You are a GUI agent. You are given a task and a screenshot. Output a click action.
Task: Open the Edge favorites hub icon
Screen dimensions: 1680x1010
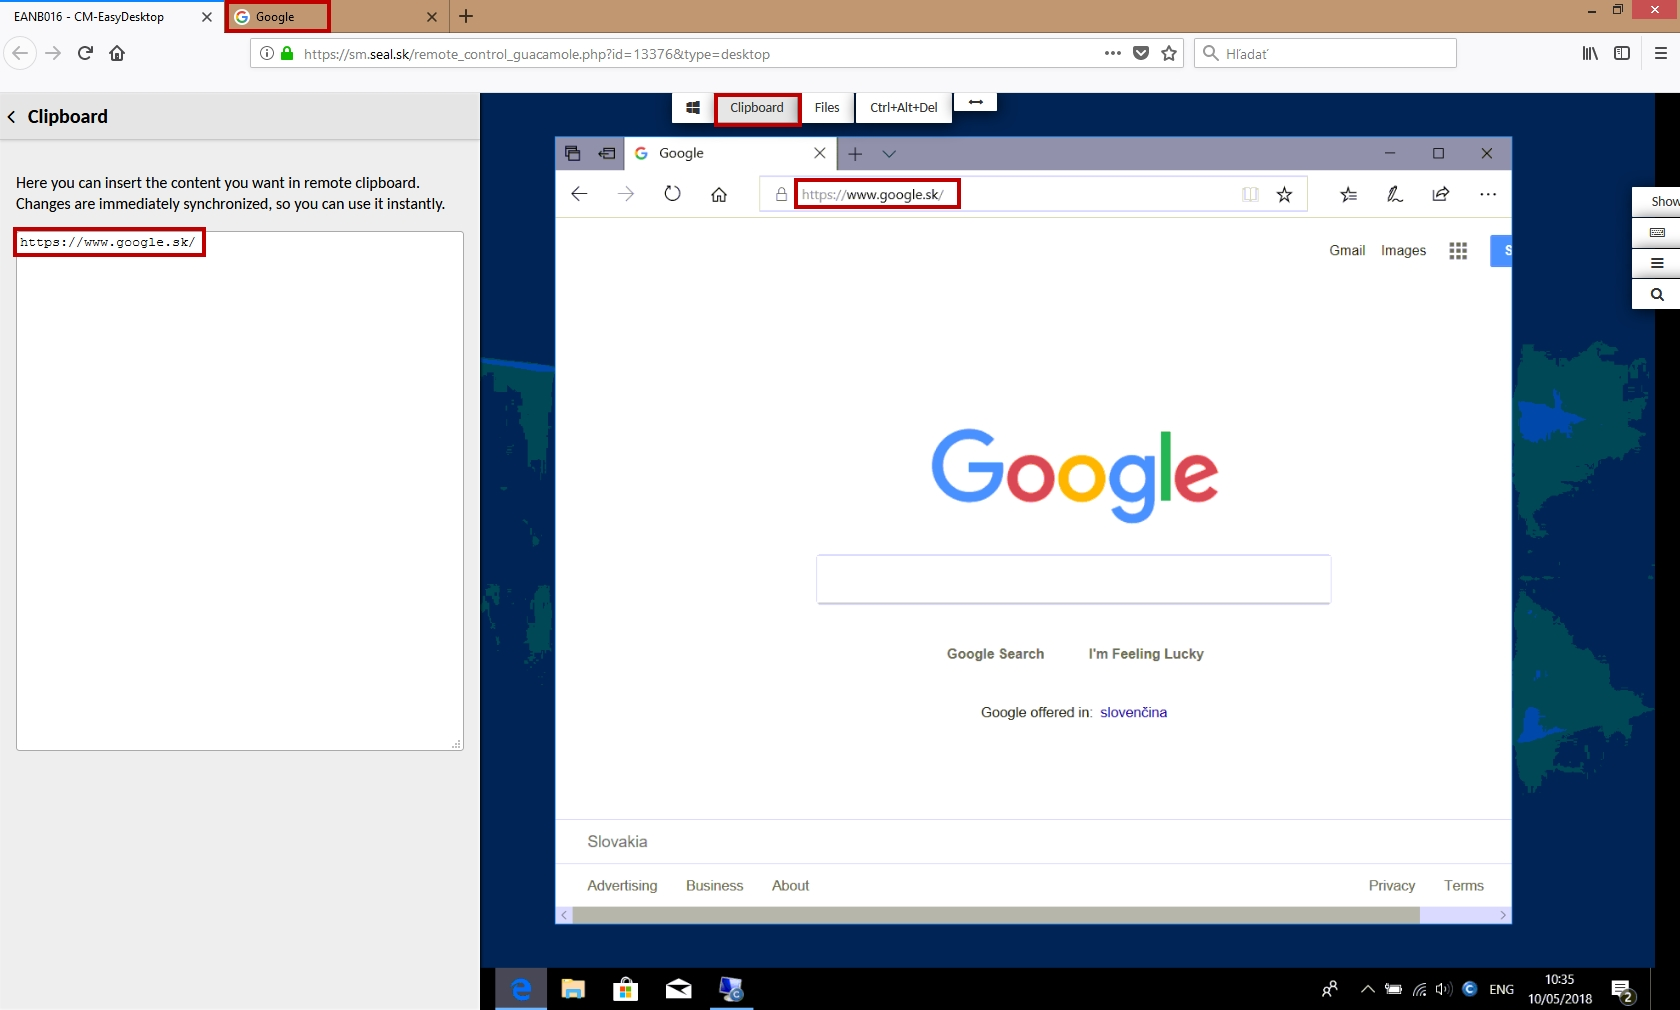tap(1349, 194)
